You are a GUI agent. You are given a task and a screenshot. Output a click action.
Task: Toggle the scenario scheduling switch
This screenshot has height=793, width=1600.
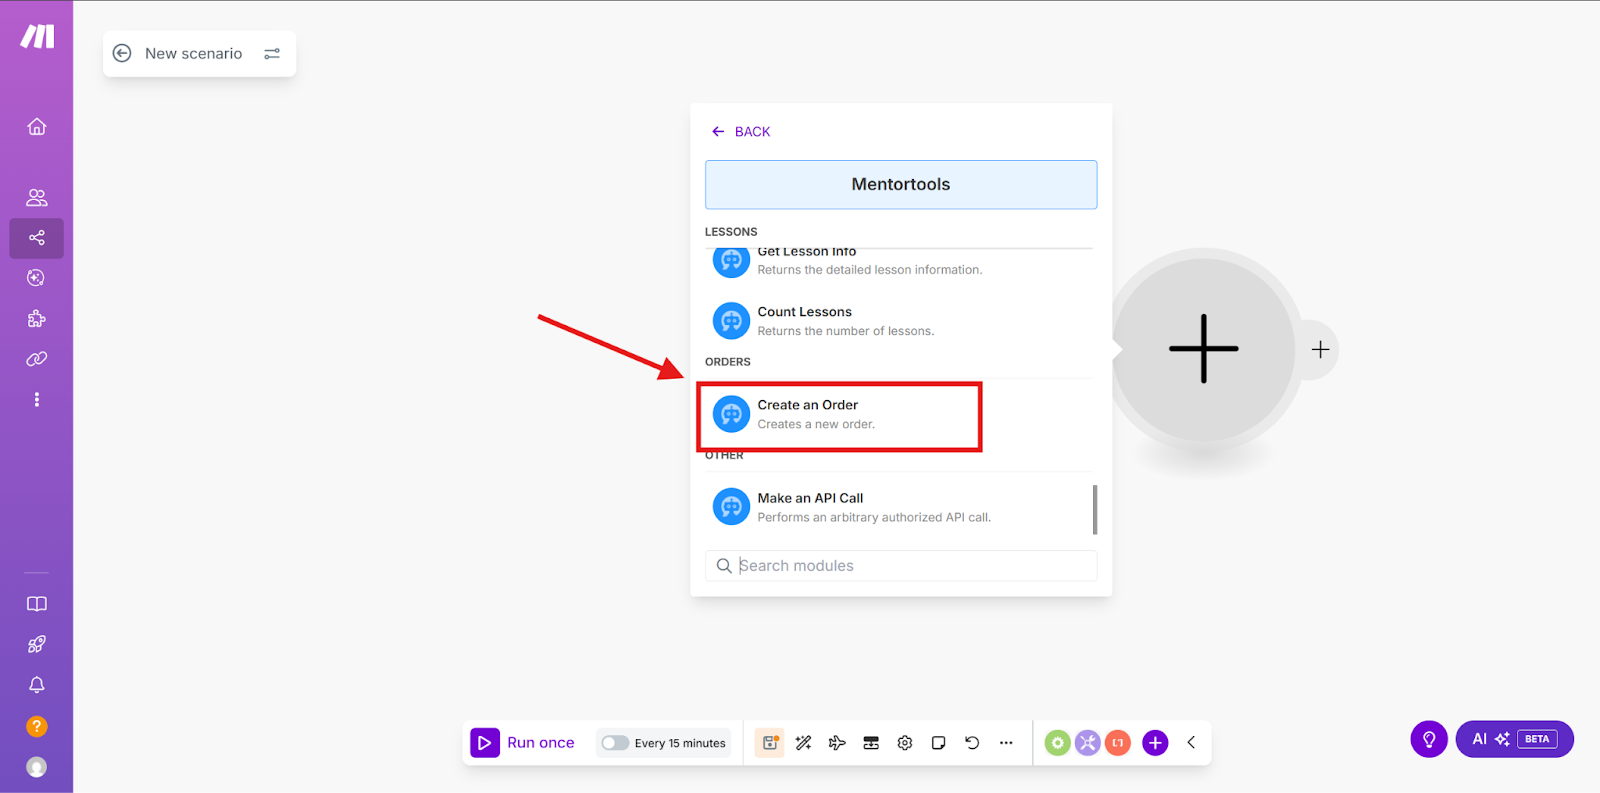tap(615, 743)
